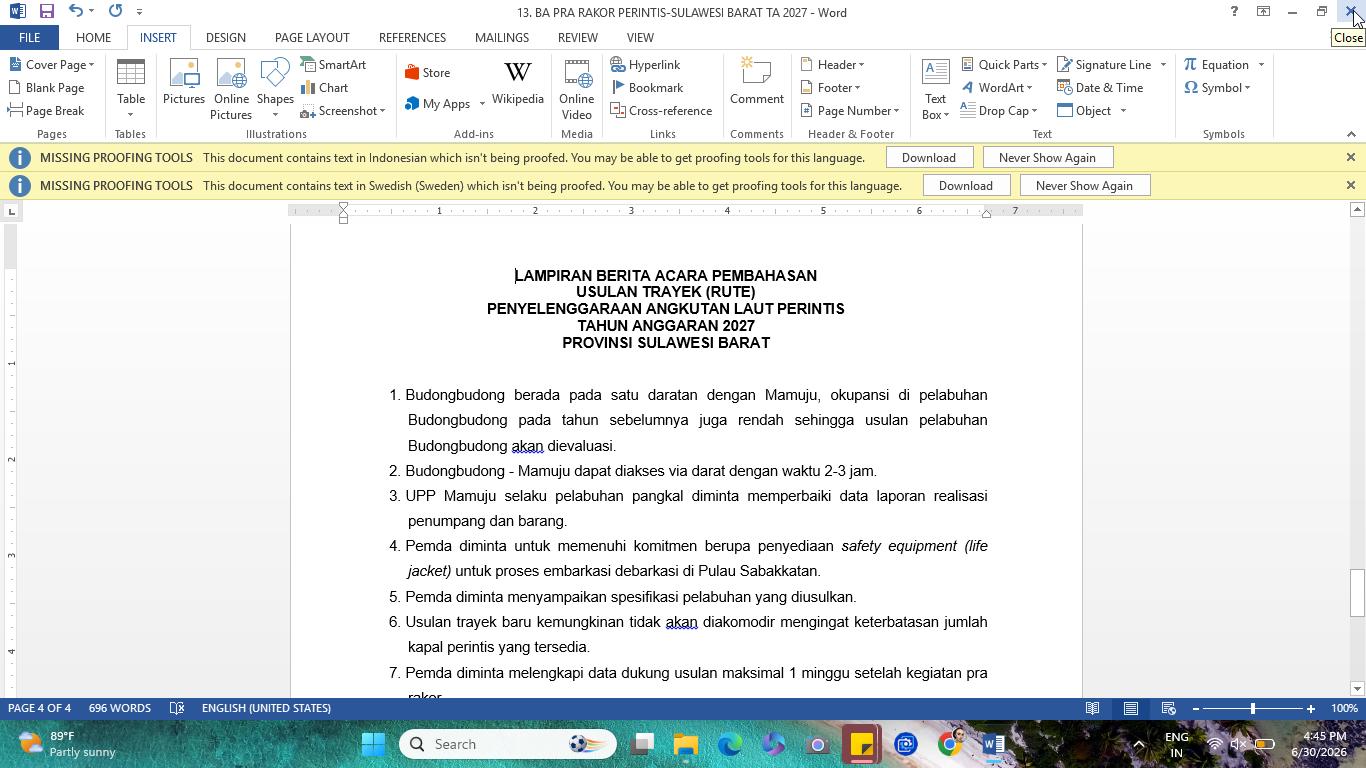Image resolution: width=1366 pixels, height=768 pixels.
Task: Open the Footer dropdown
Action: pyautogui.click(x=831, y=87)
